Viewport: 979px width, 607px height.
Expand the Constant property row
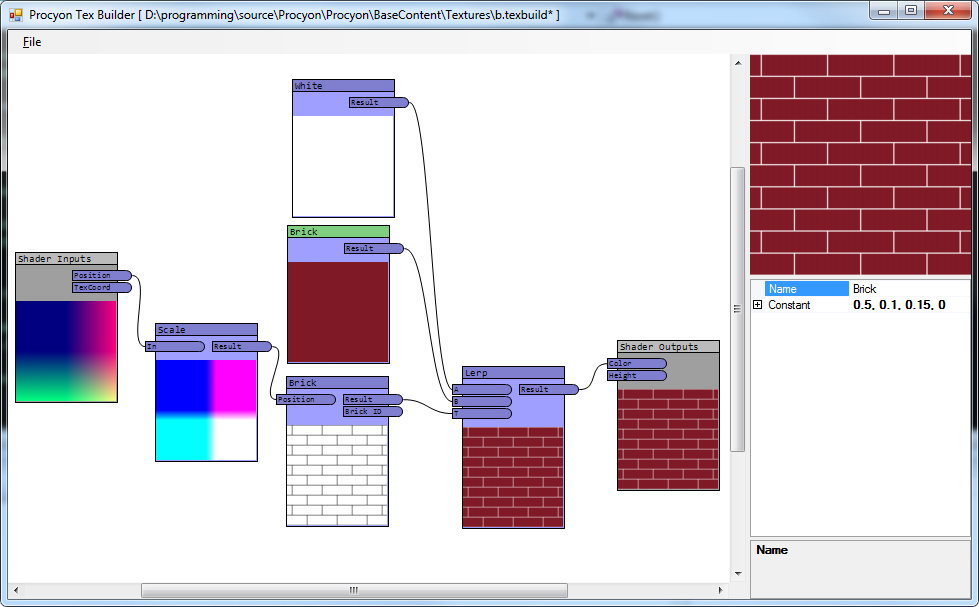tap(758, 305)
